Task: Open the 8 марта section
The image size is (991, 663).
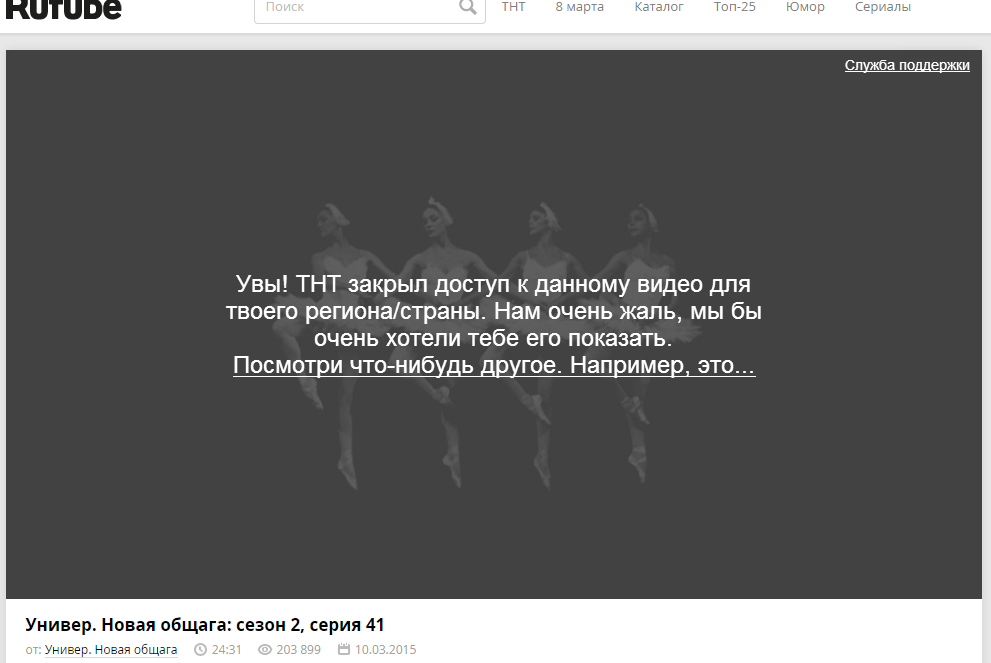Action: [580, 7]
